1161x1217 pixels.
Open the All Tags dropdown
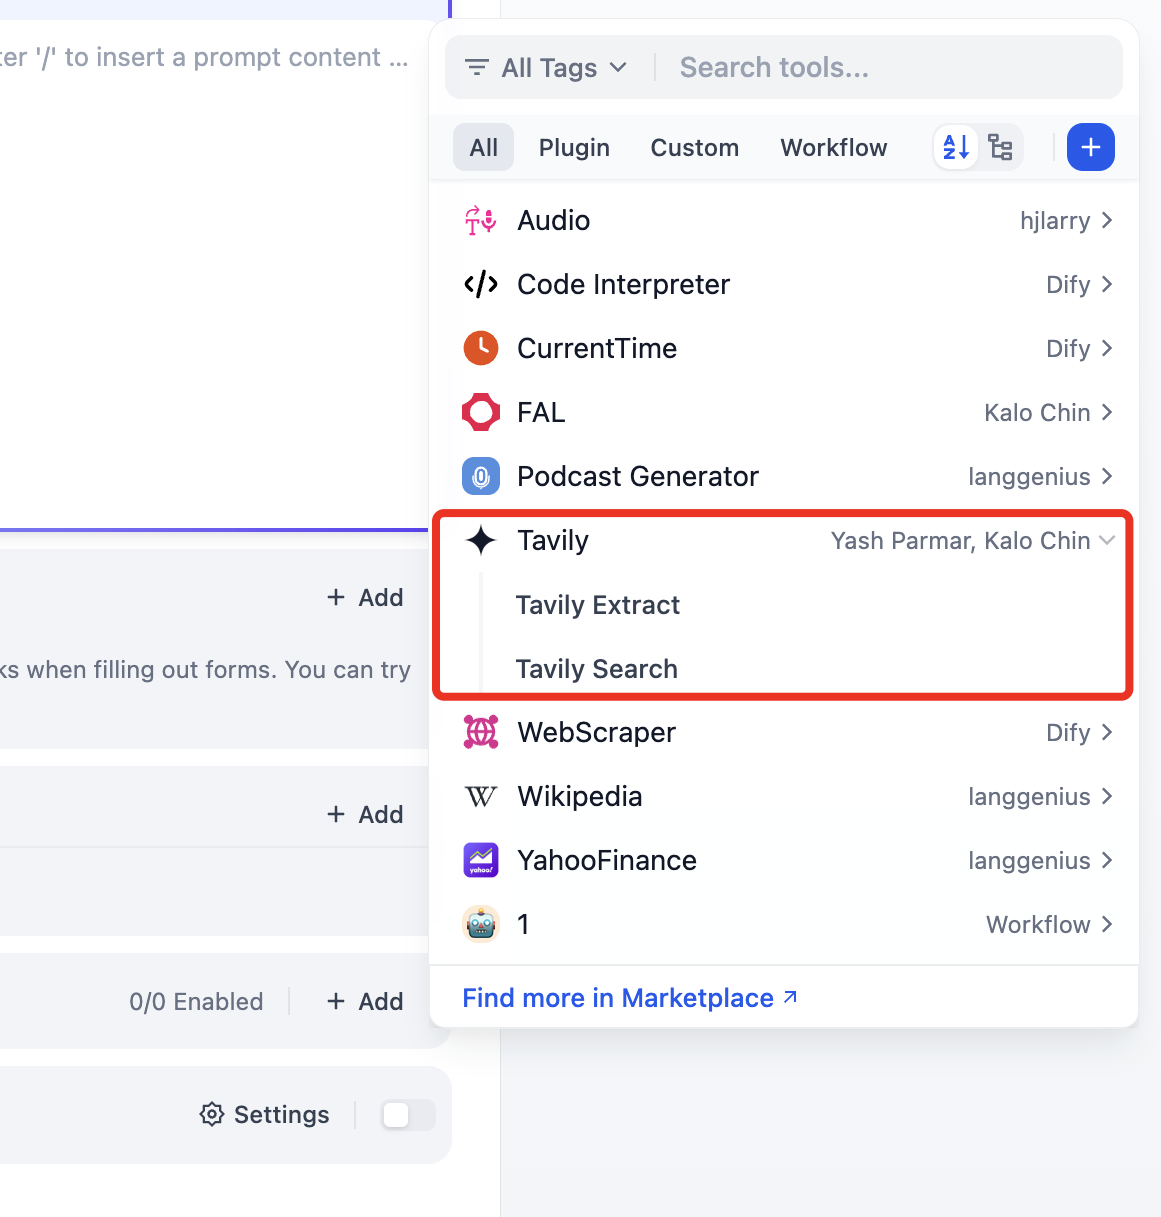coord(547,68)
